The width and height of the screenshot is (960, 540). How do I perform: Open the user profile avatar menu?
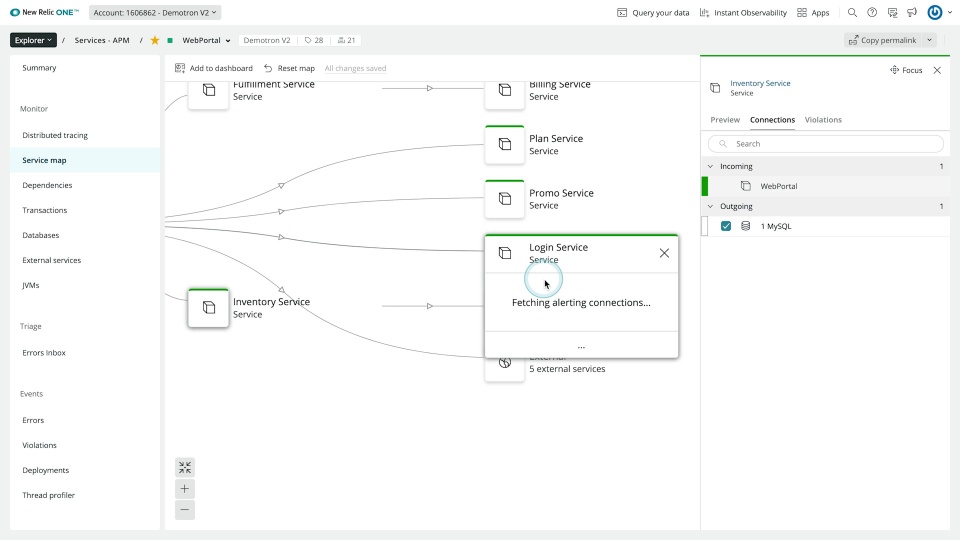pos(939,12)
